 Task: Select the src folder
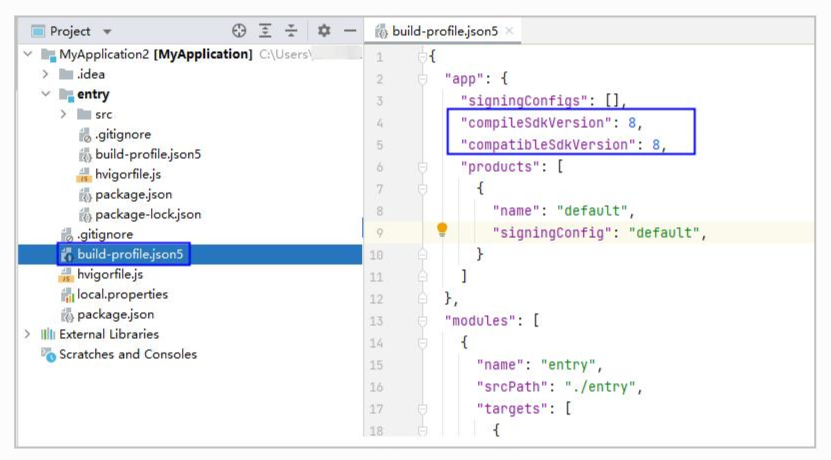pyautogui.click(x=103, y=114)
